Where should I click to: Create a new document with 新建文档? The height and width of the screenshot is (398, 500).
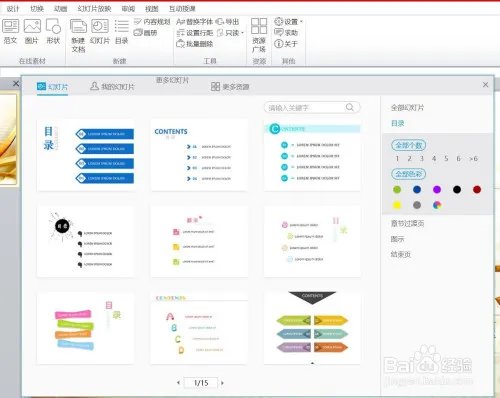tap(78, 36)
